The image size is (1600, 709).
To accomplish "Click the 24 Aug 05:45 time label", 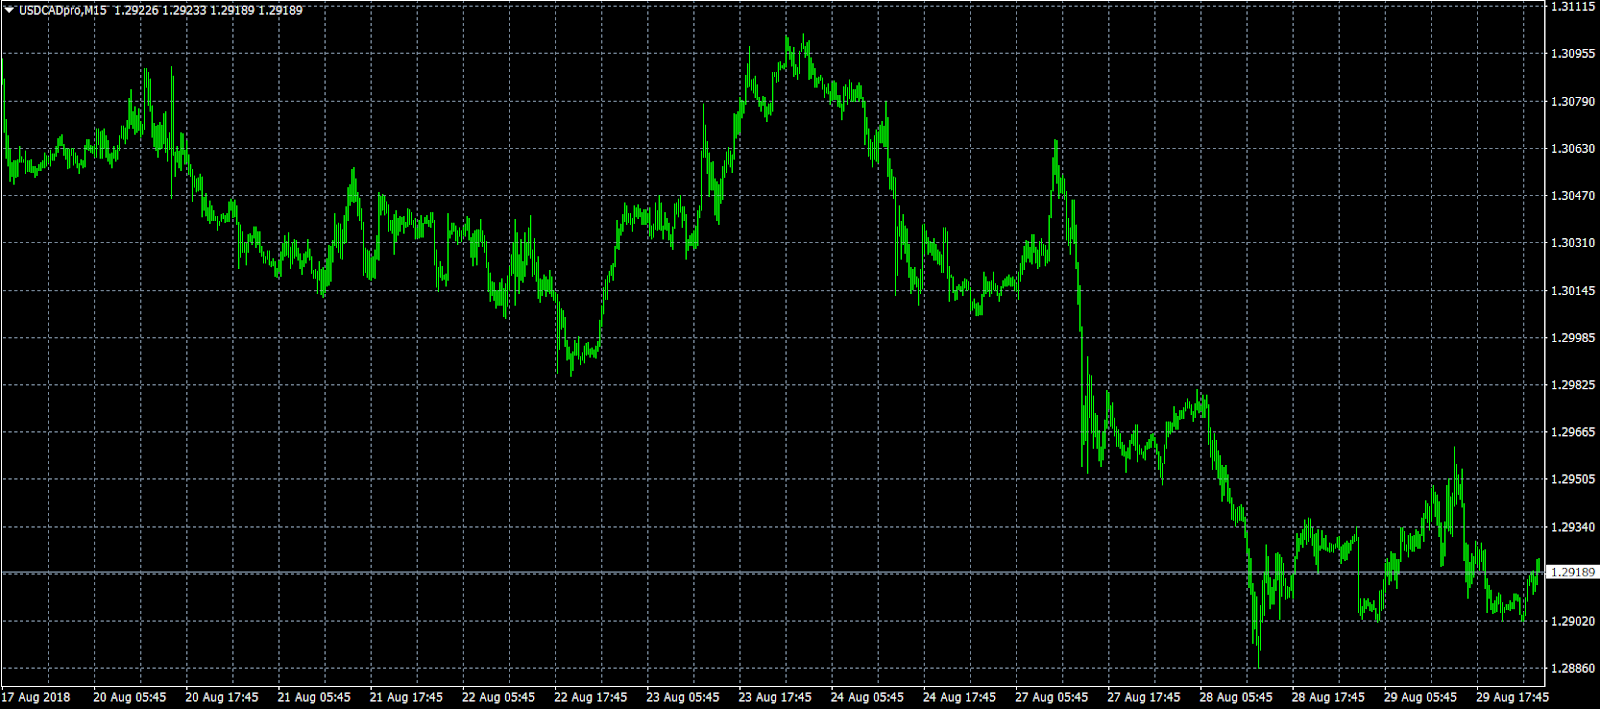I will pyautogui.click(x=867, y=698).
